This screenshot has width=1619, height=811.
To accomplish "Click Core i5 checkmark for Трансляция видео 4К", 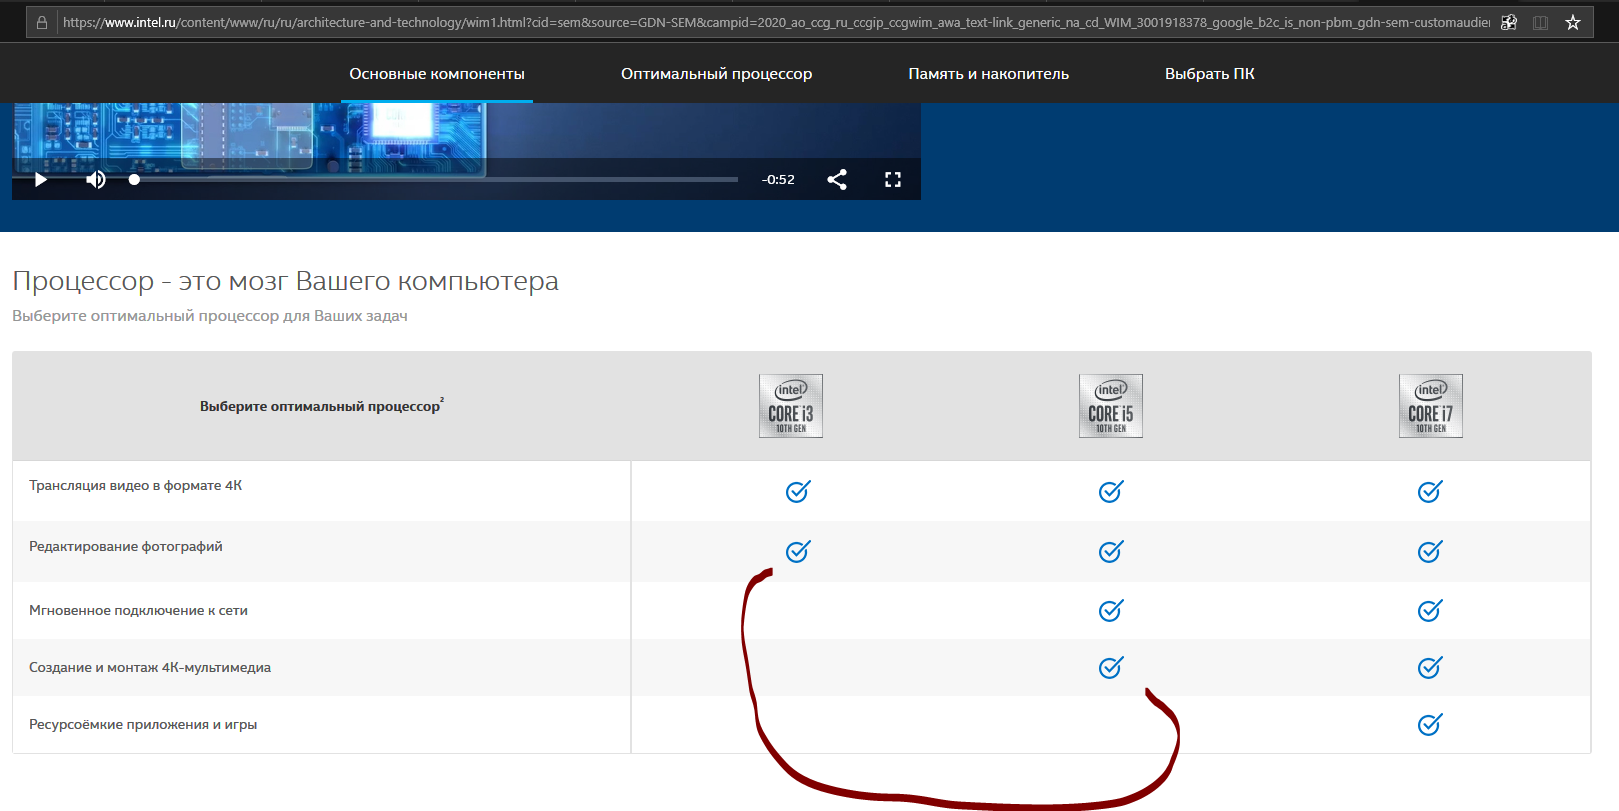I will click(x=1111, y=491).
